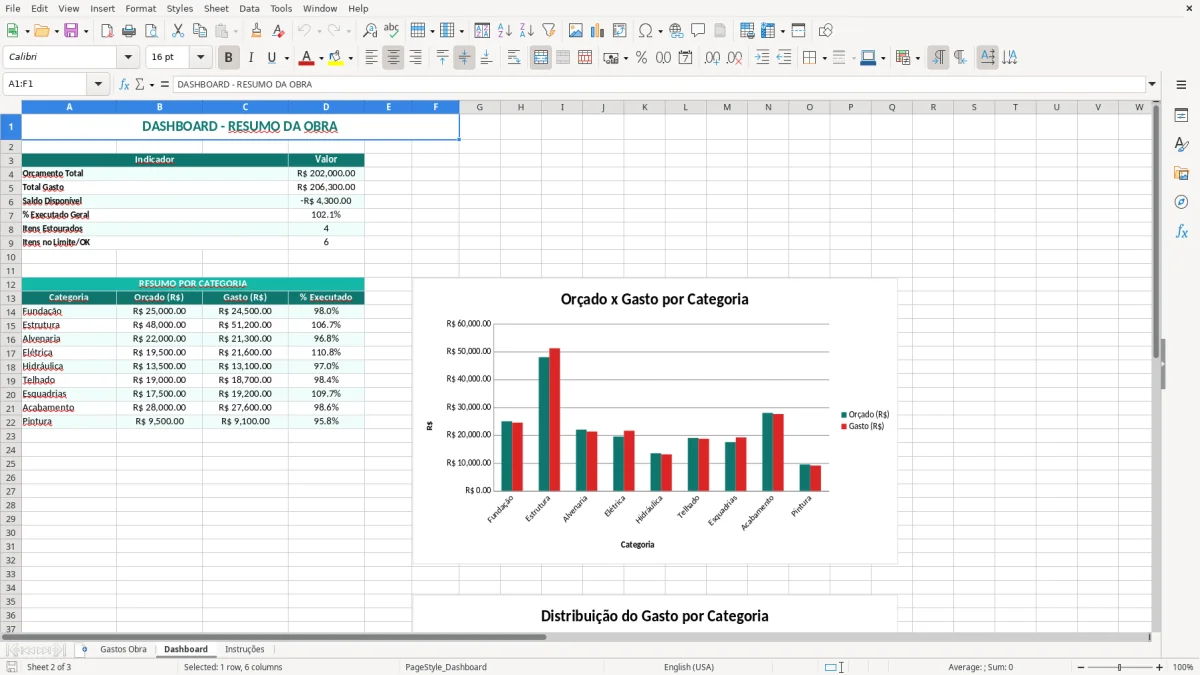The image size is (1200, 675).
Task: Open conditional formatting dropdown arrow
Action: (917, 58)
